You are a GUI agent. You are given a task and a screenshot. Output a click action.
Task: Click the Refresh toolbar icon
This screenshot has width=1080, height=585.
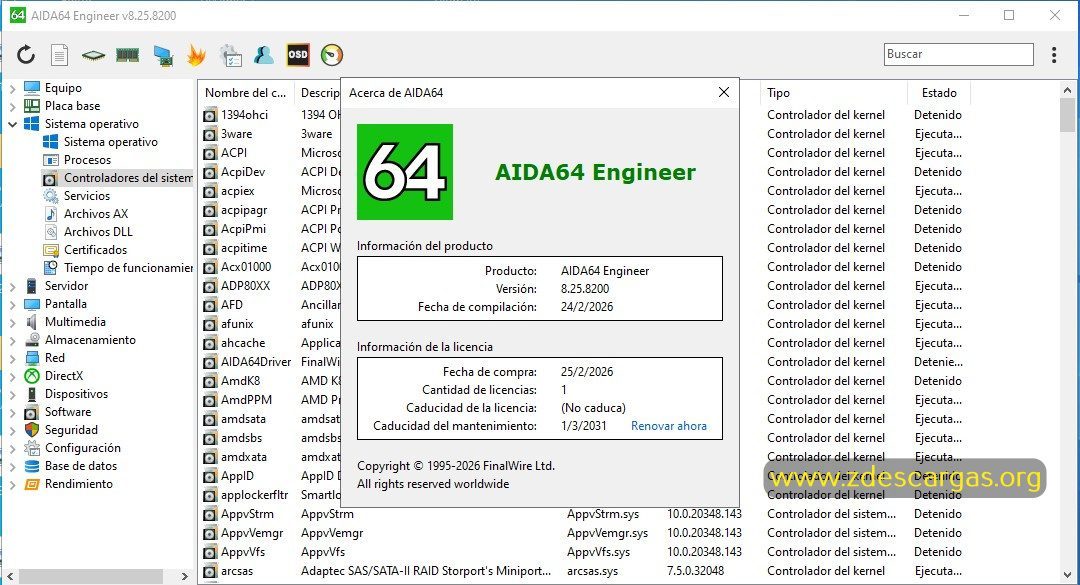(x=26, y=54)
